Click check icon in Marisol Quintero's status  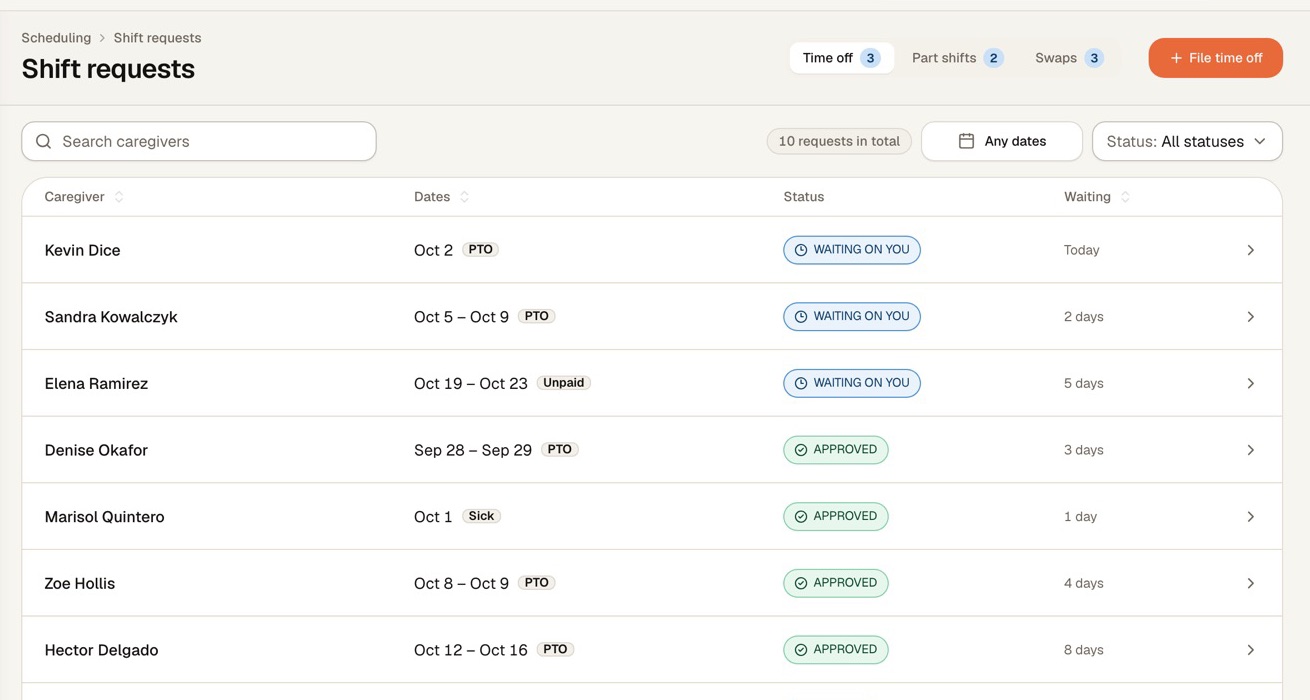pyautogui.click(x=801, y=516)
